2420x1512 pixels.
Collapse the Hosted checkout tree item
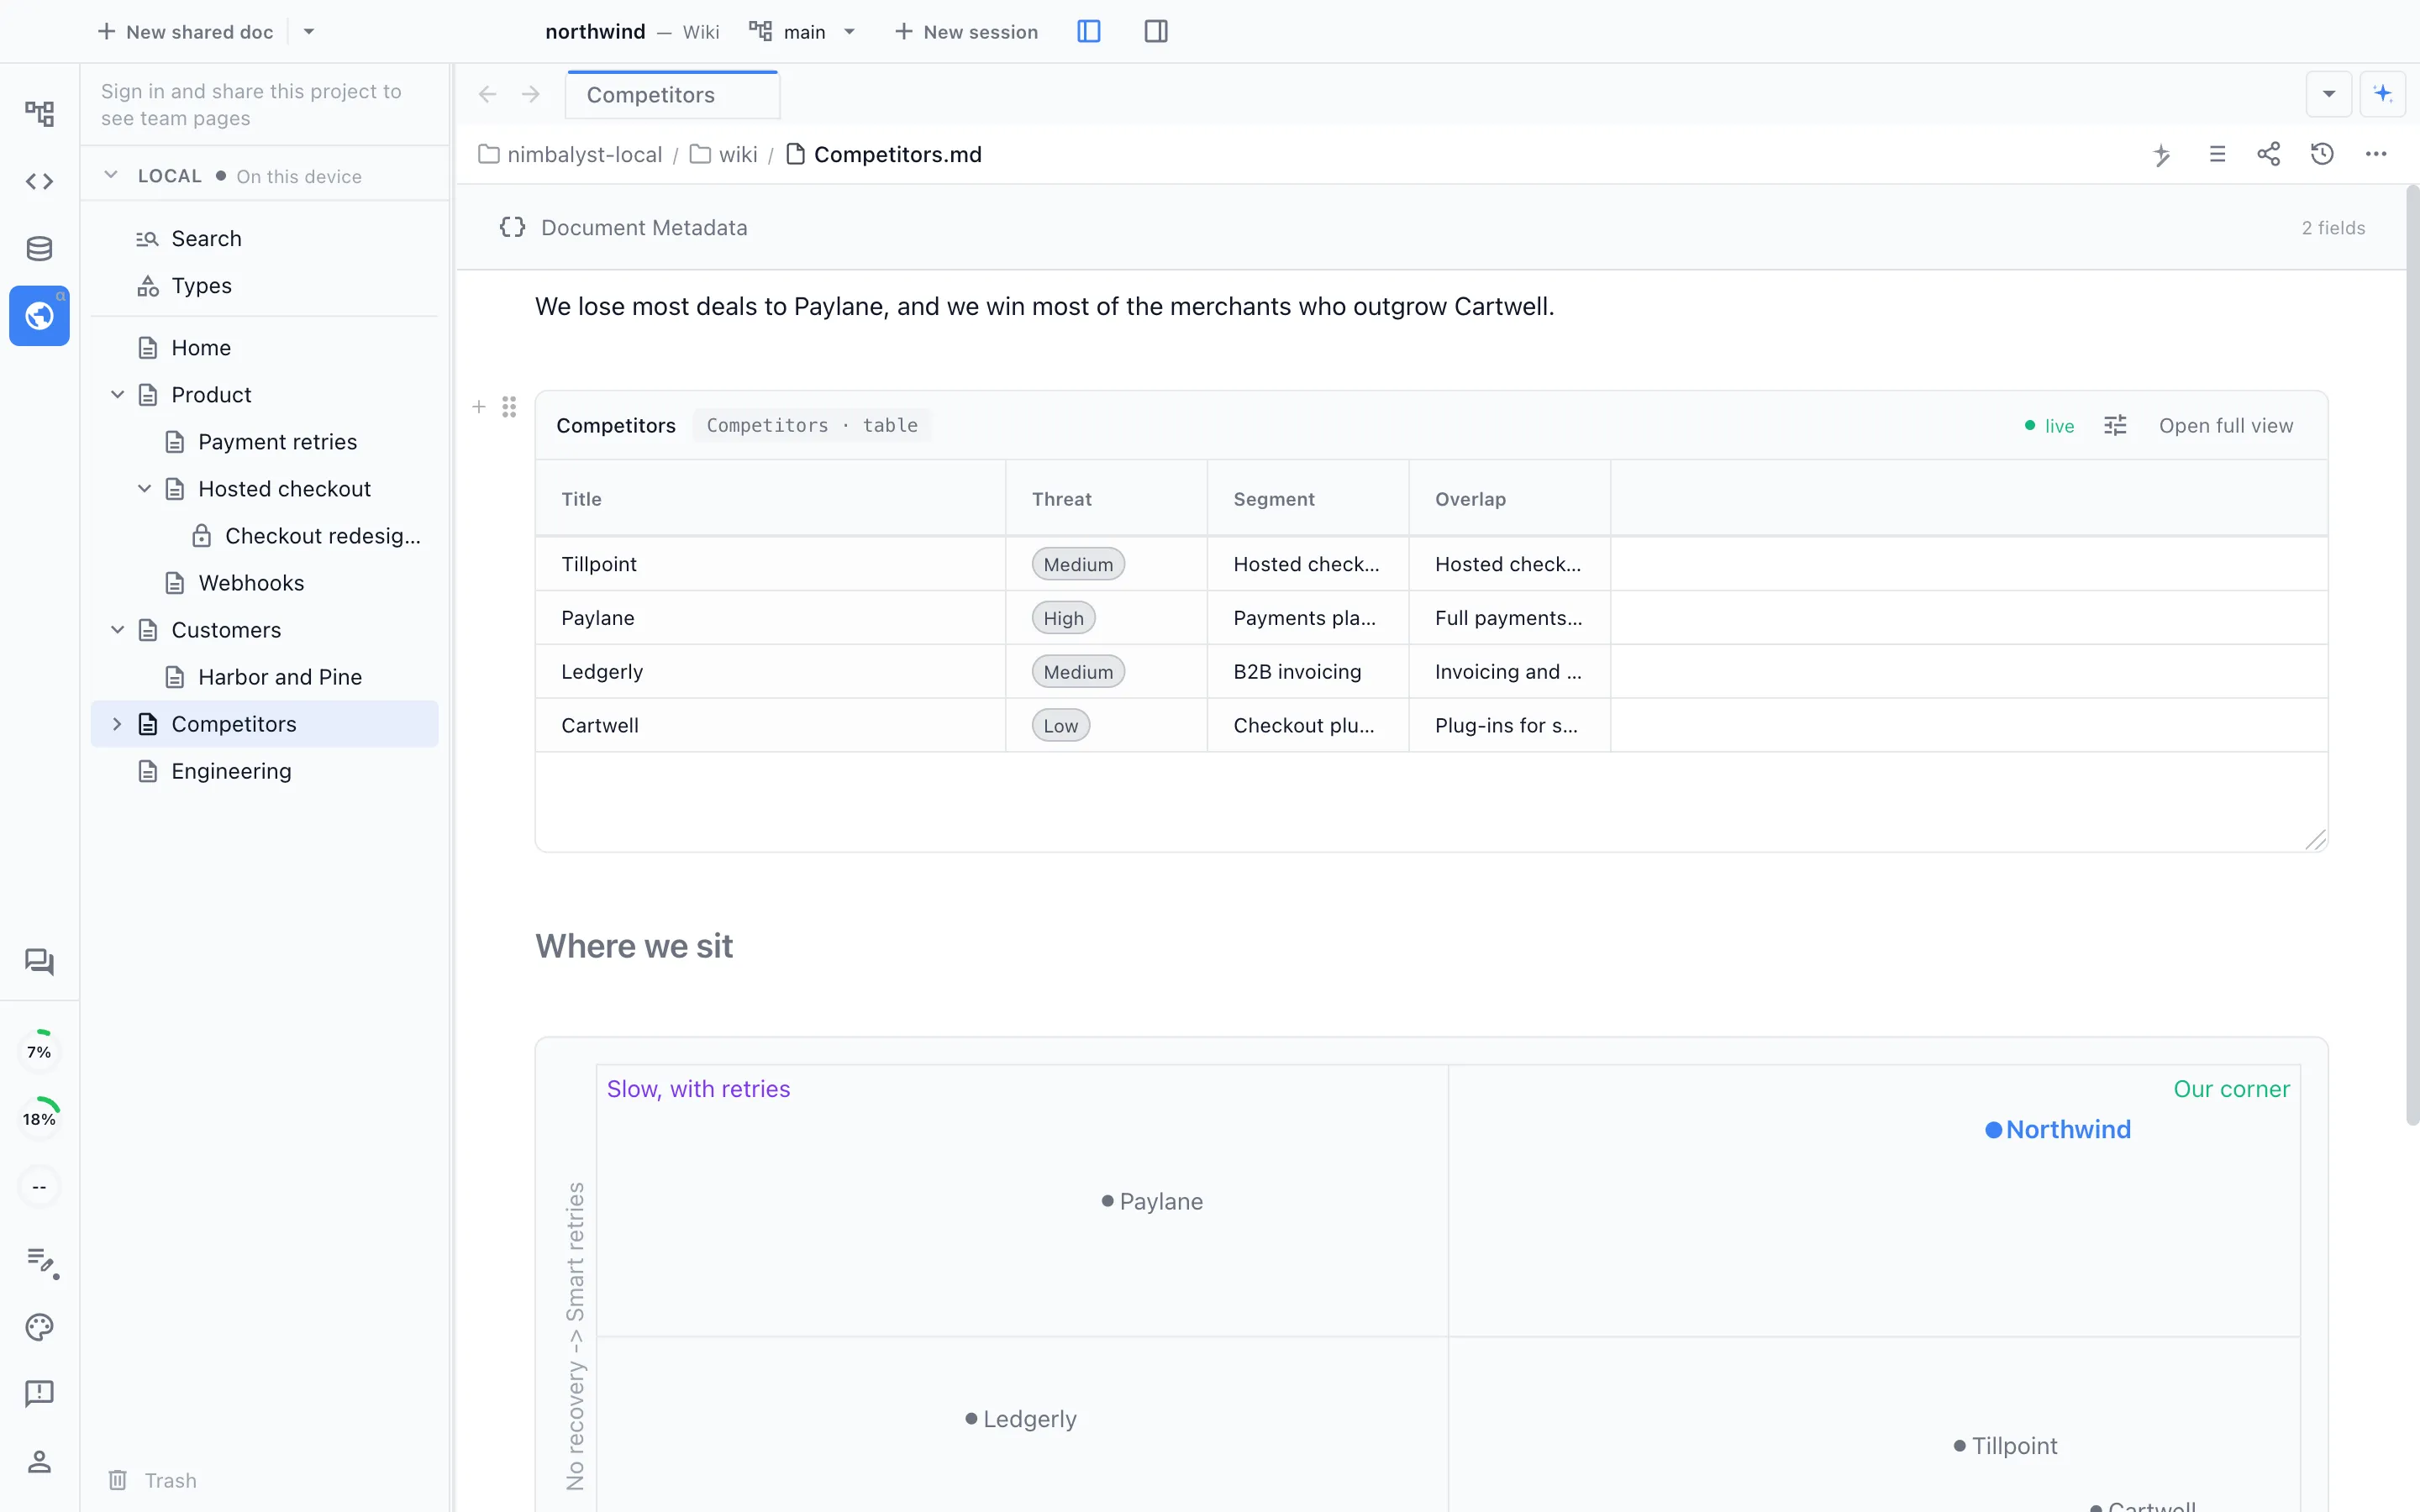144,489
